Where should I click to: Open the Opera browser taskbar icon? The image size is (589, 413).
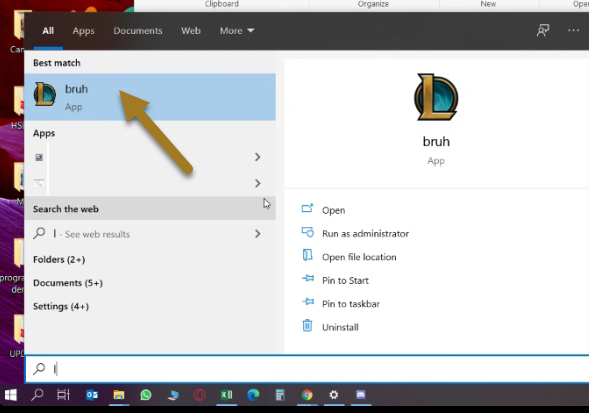tap(199, 395)
